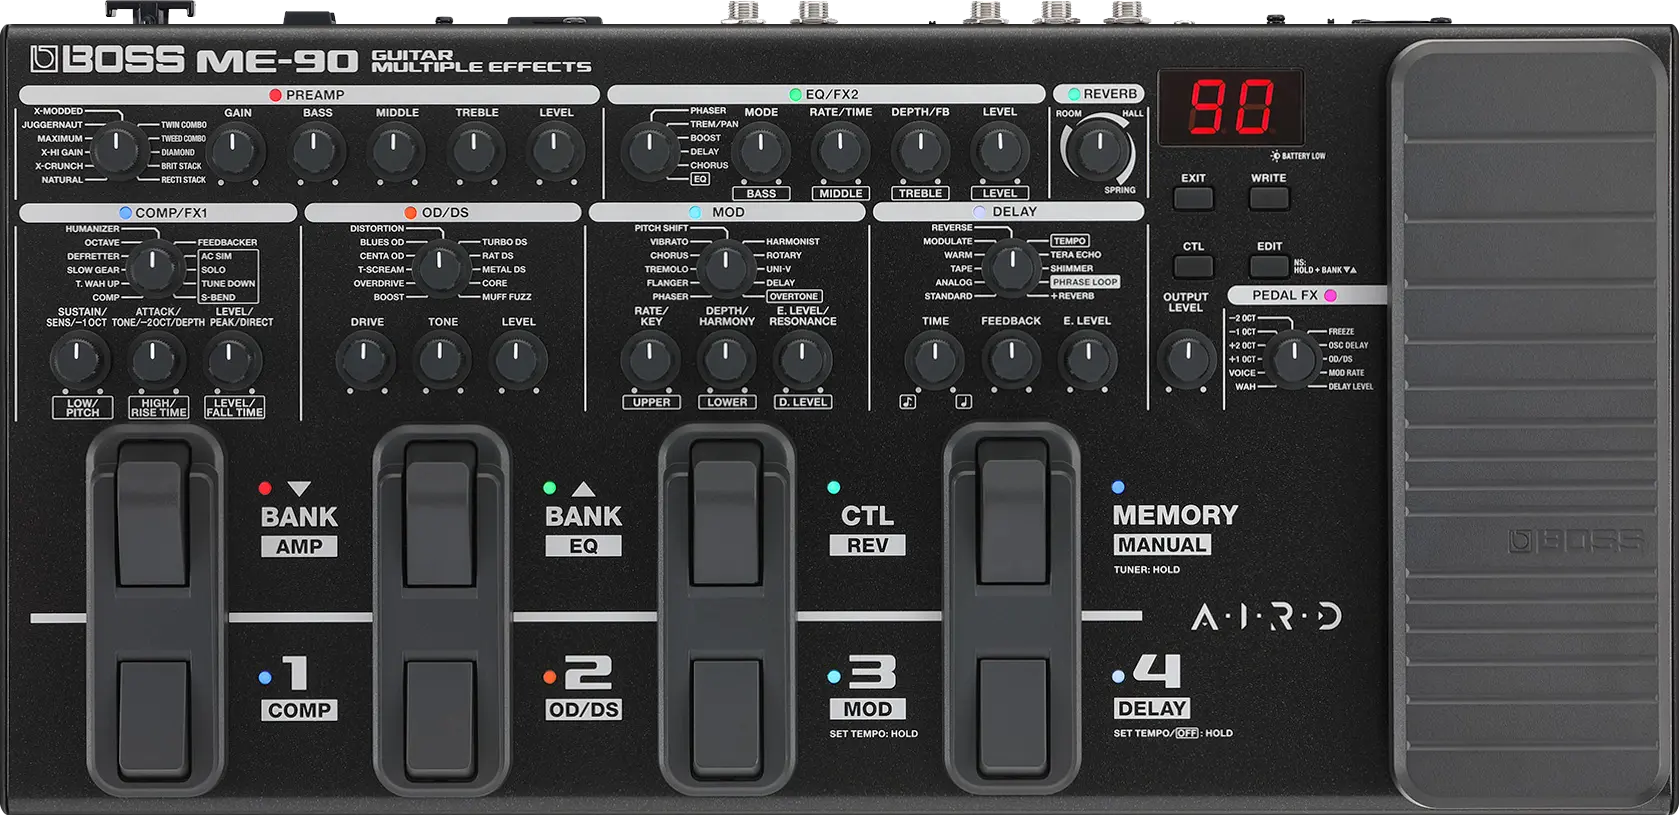Click the MOD RATE/KEY knob
1679x815 pixels.
pos(650,360)
